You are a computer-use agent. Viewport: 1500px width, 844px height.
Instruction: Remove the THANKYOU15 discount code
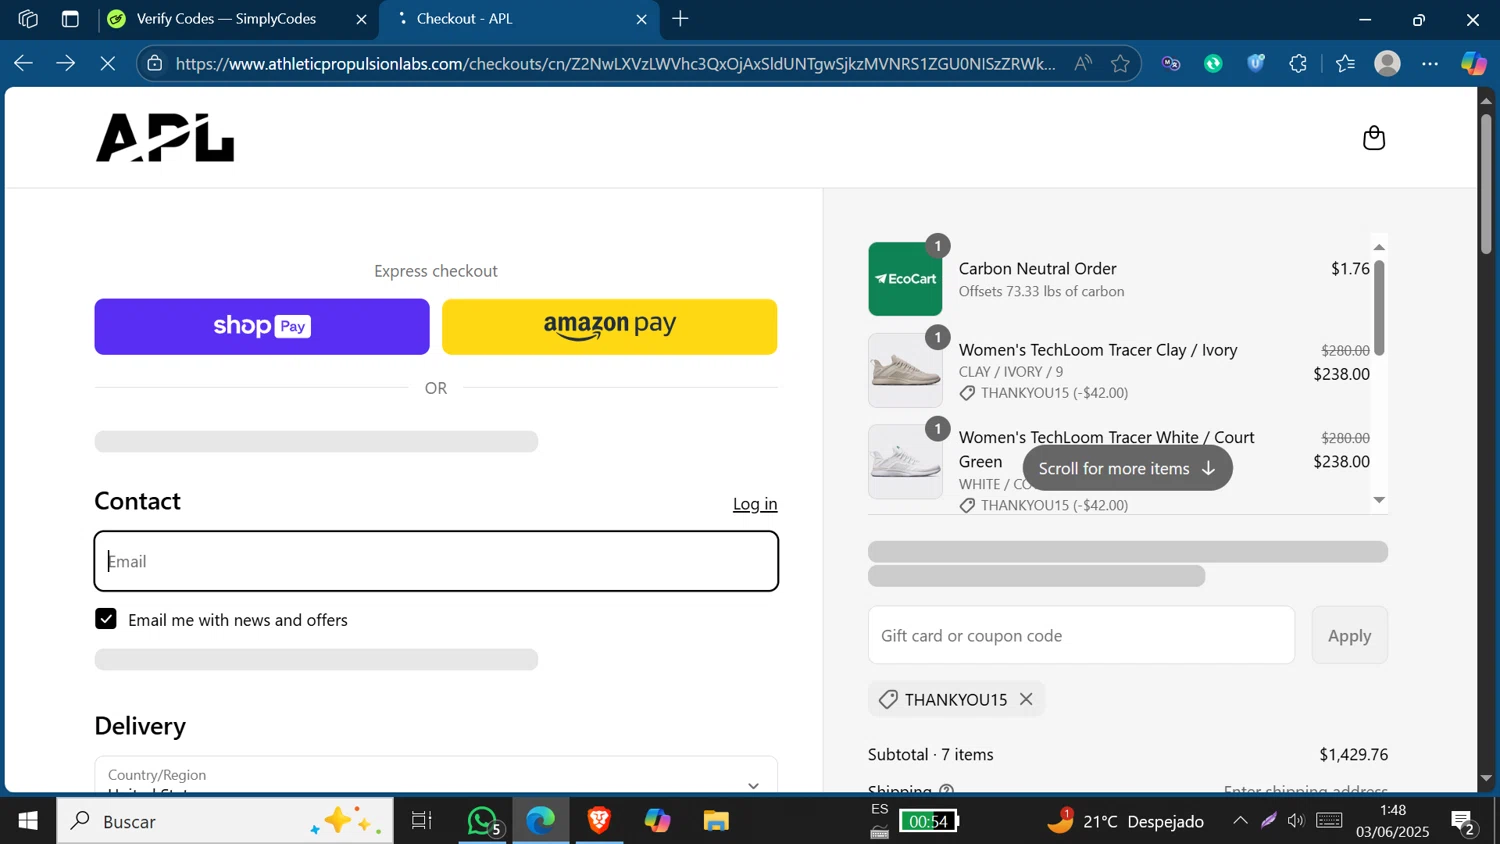[1026, 699]
